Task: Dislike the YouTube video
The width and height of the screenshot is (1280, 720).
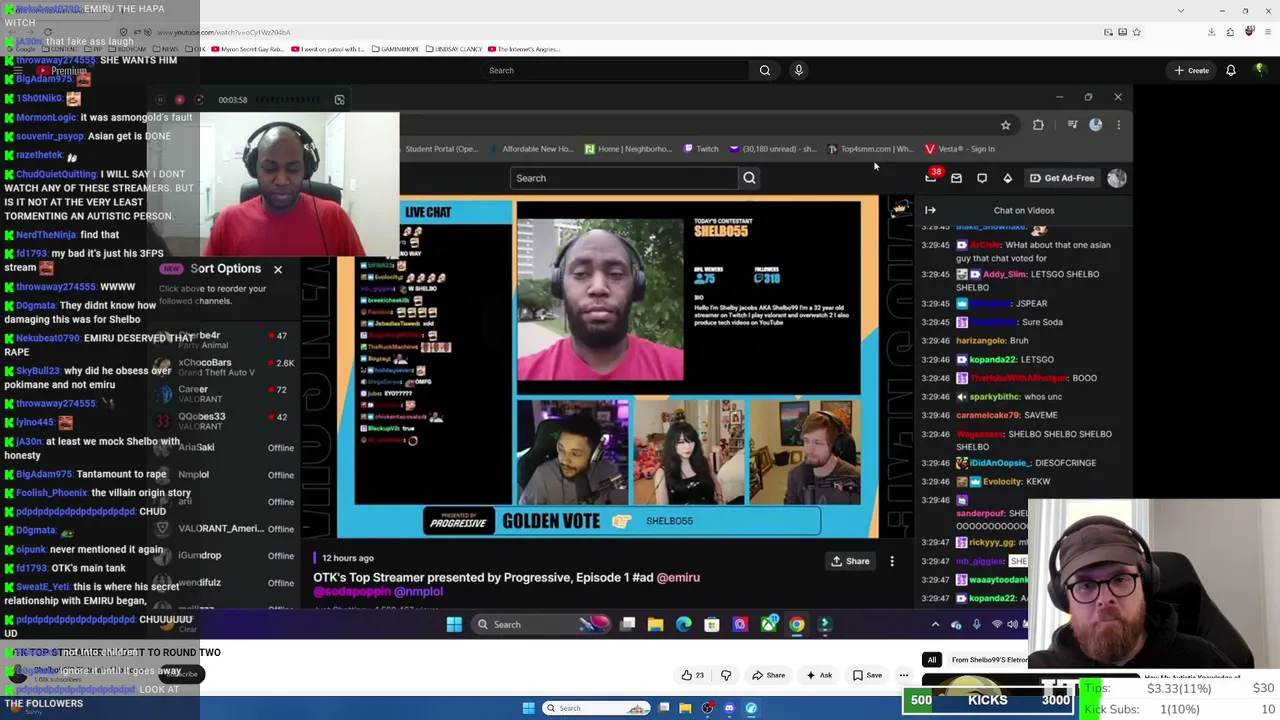Action: click(x=726, y=675)
